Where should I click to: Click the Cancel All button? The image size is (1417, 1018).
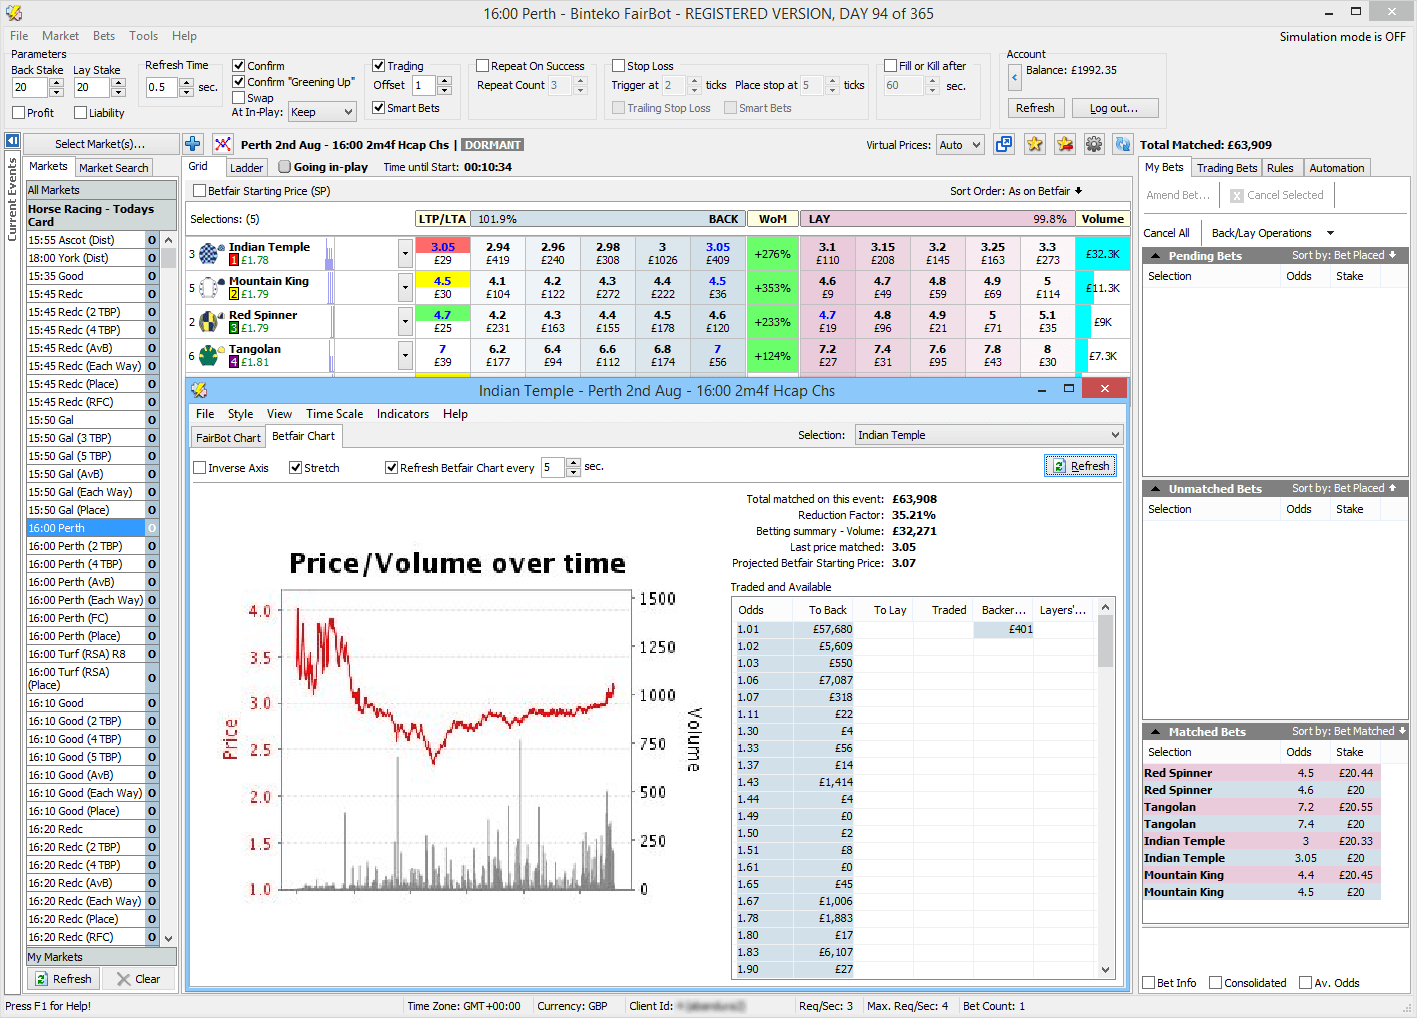(x=1167, y=232)
